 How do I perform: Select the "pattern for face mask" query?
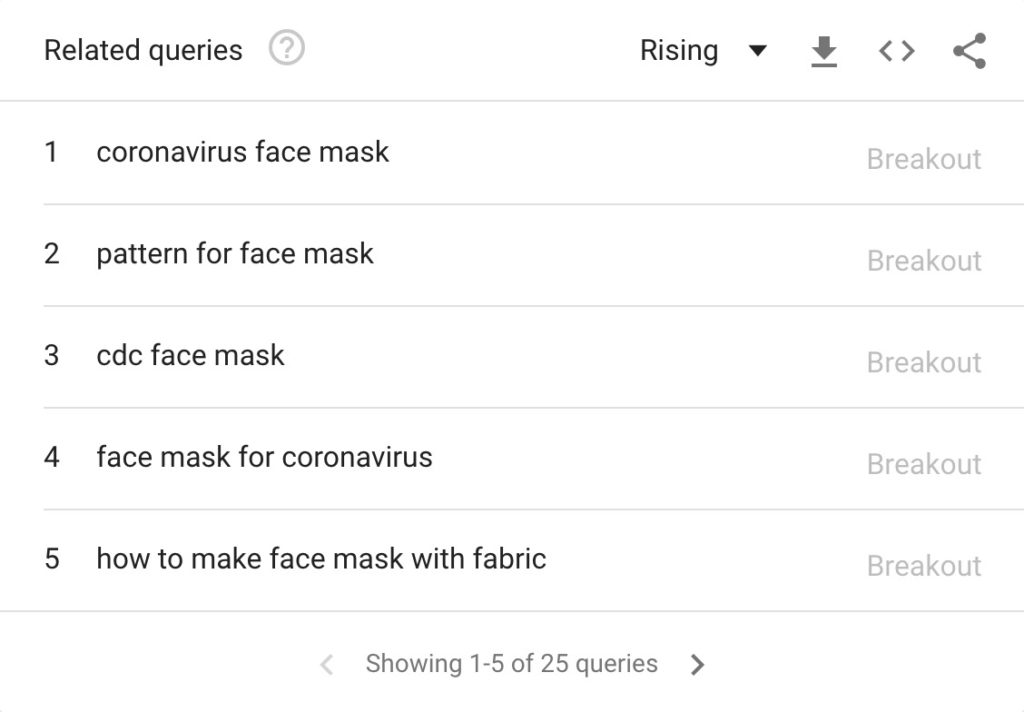[x=234, y=254]
